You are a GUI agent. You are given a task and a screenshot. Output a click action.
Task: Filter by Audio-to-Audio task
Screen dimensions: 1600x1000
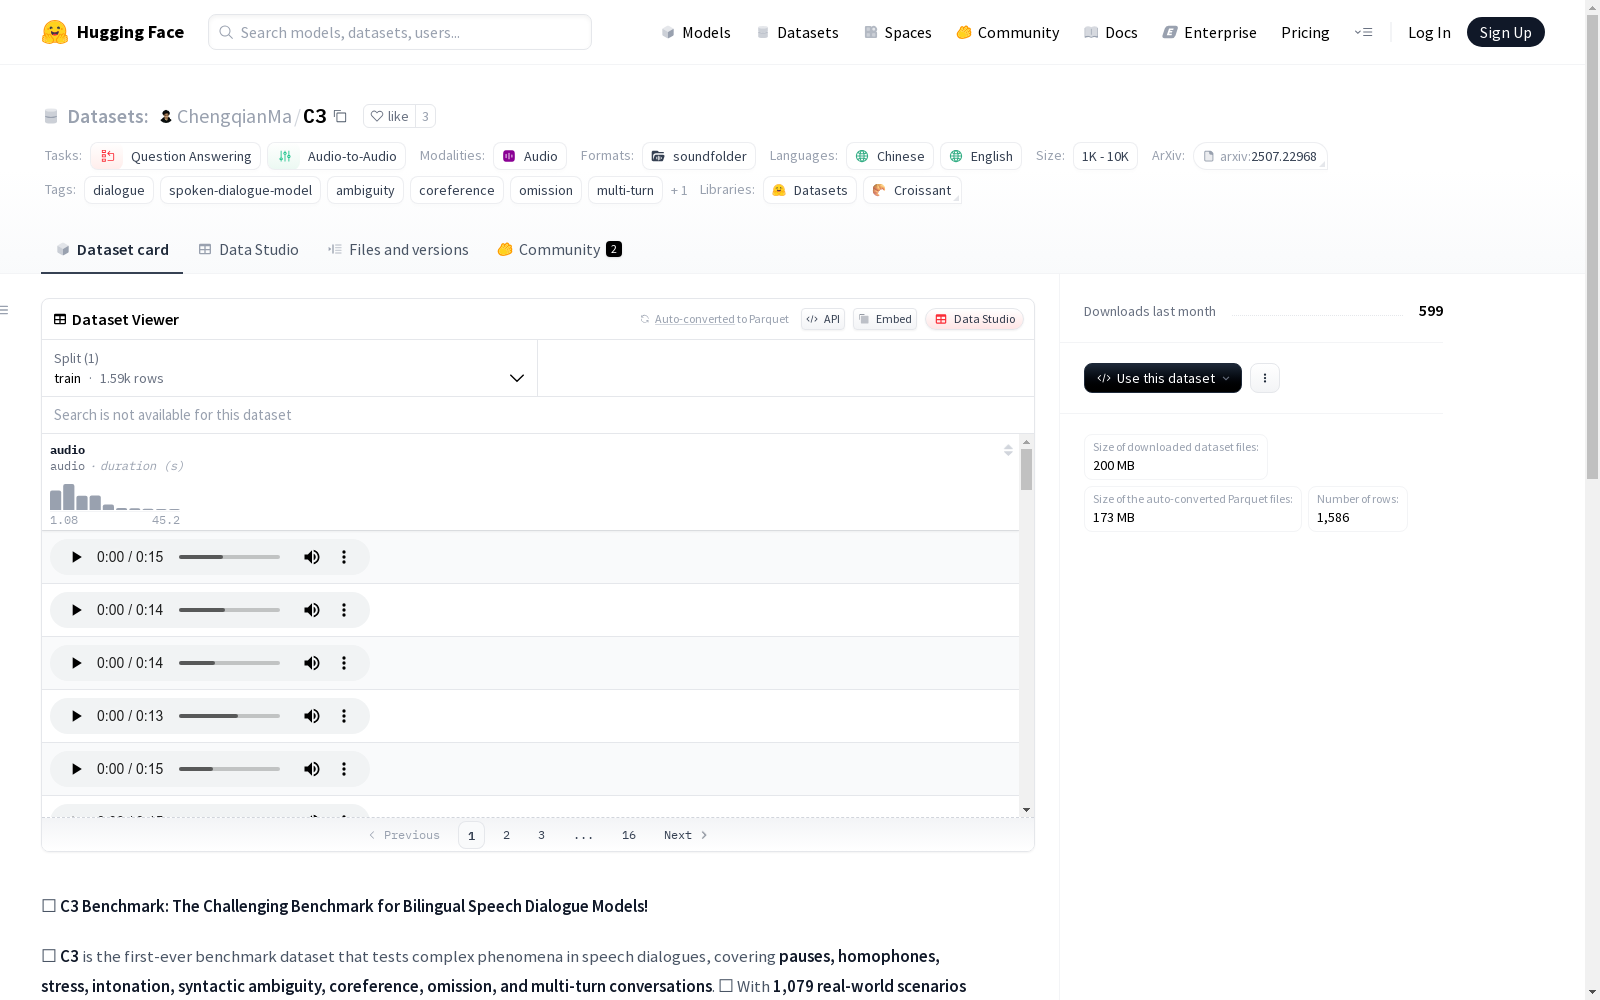(x=337, y=156)
